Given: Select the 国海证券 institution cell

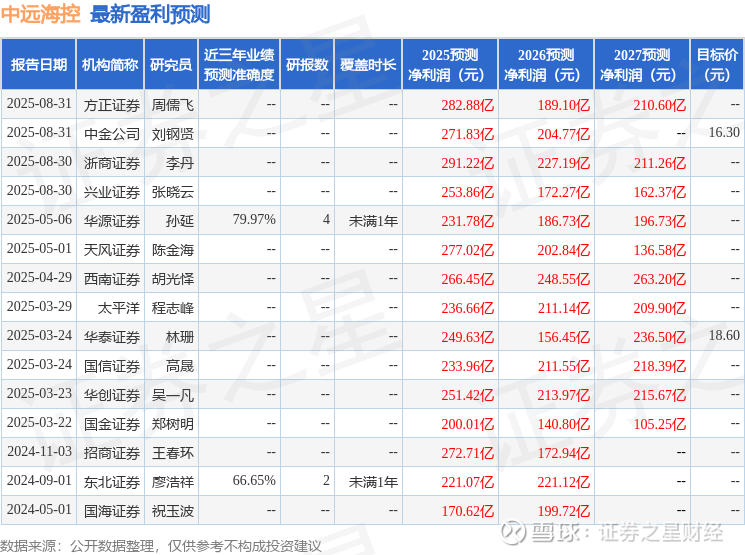Looking at the screenshot, I should [112, 511].
